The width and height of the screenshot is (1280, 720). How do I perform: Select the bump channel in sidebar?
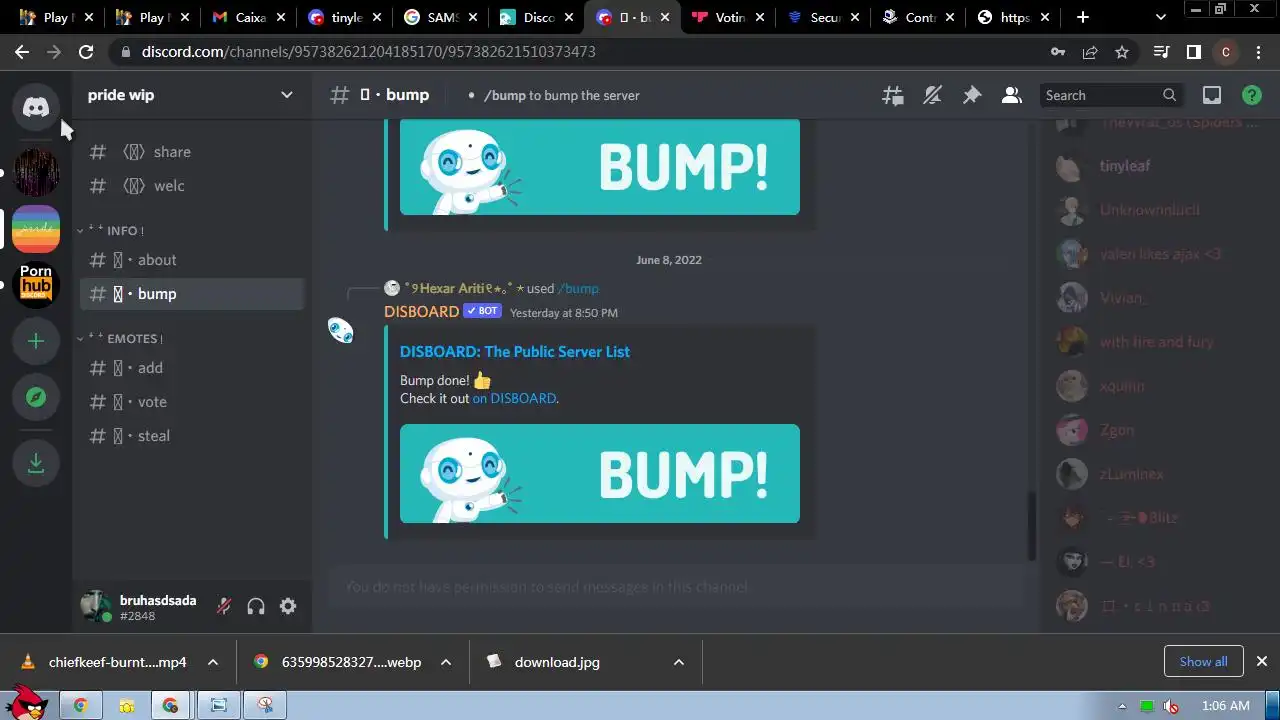point(192,294)
